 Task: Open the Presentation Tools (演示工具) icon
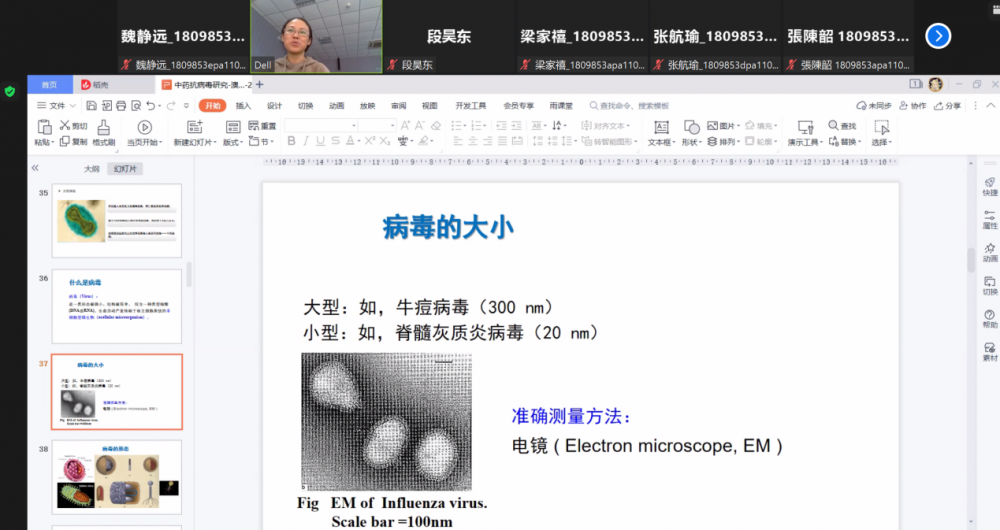(x=805, y=127)
